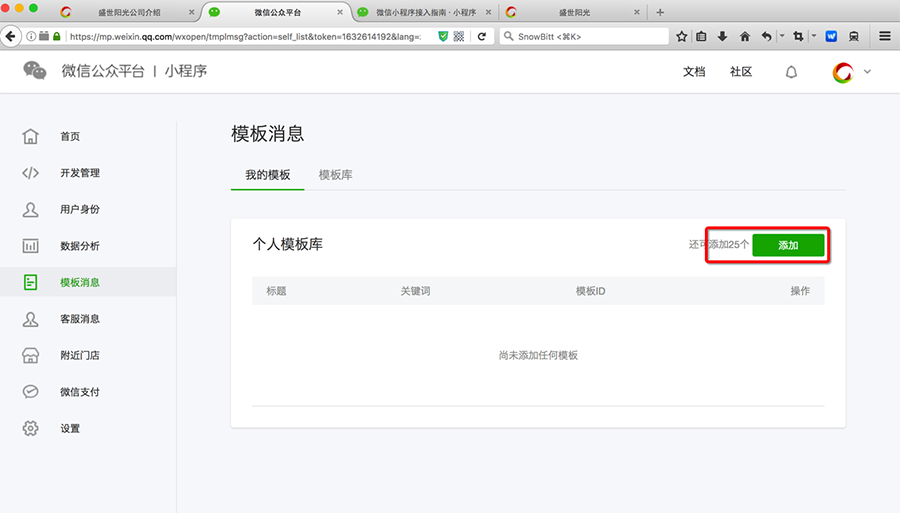Select the 微信公众平台 browser tab
The image size is (900, 513).
278,12
